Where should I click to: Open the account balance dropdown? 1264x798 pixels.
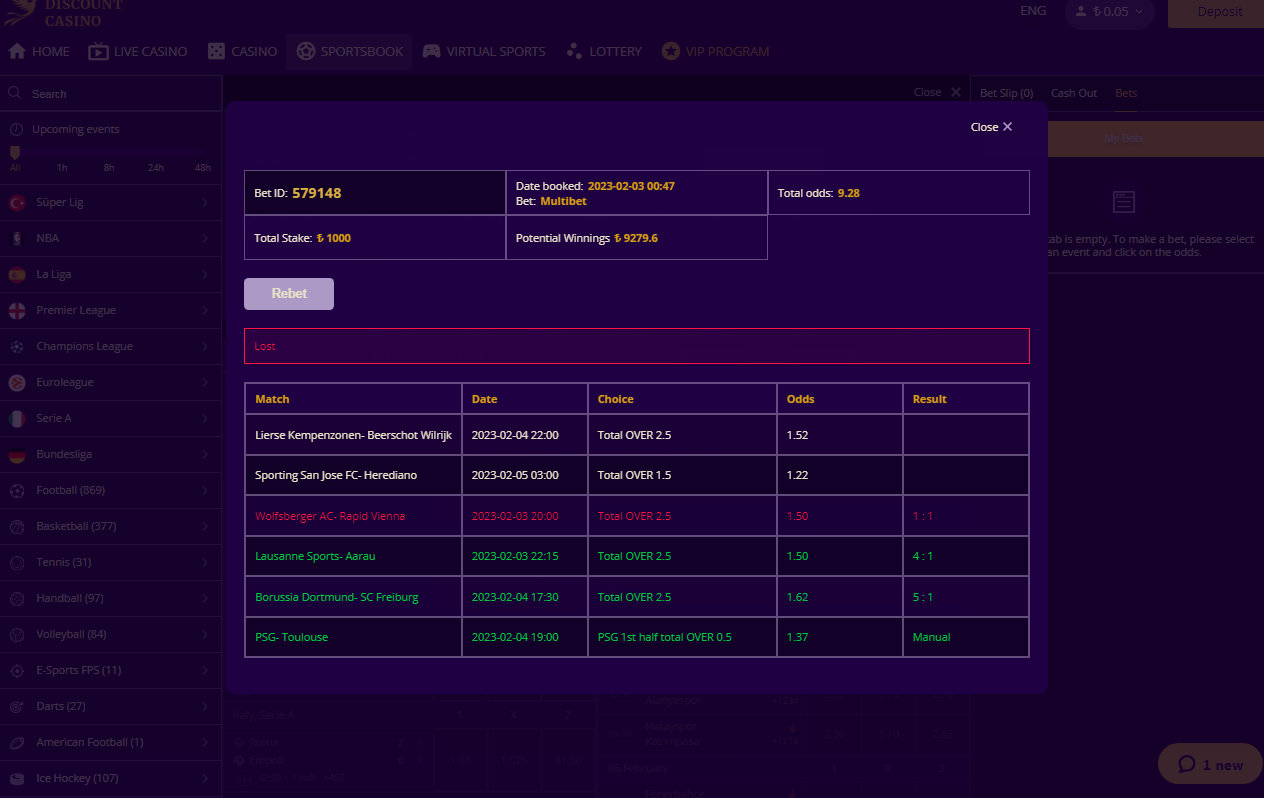click(x=1110, y=12)
